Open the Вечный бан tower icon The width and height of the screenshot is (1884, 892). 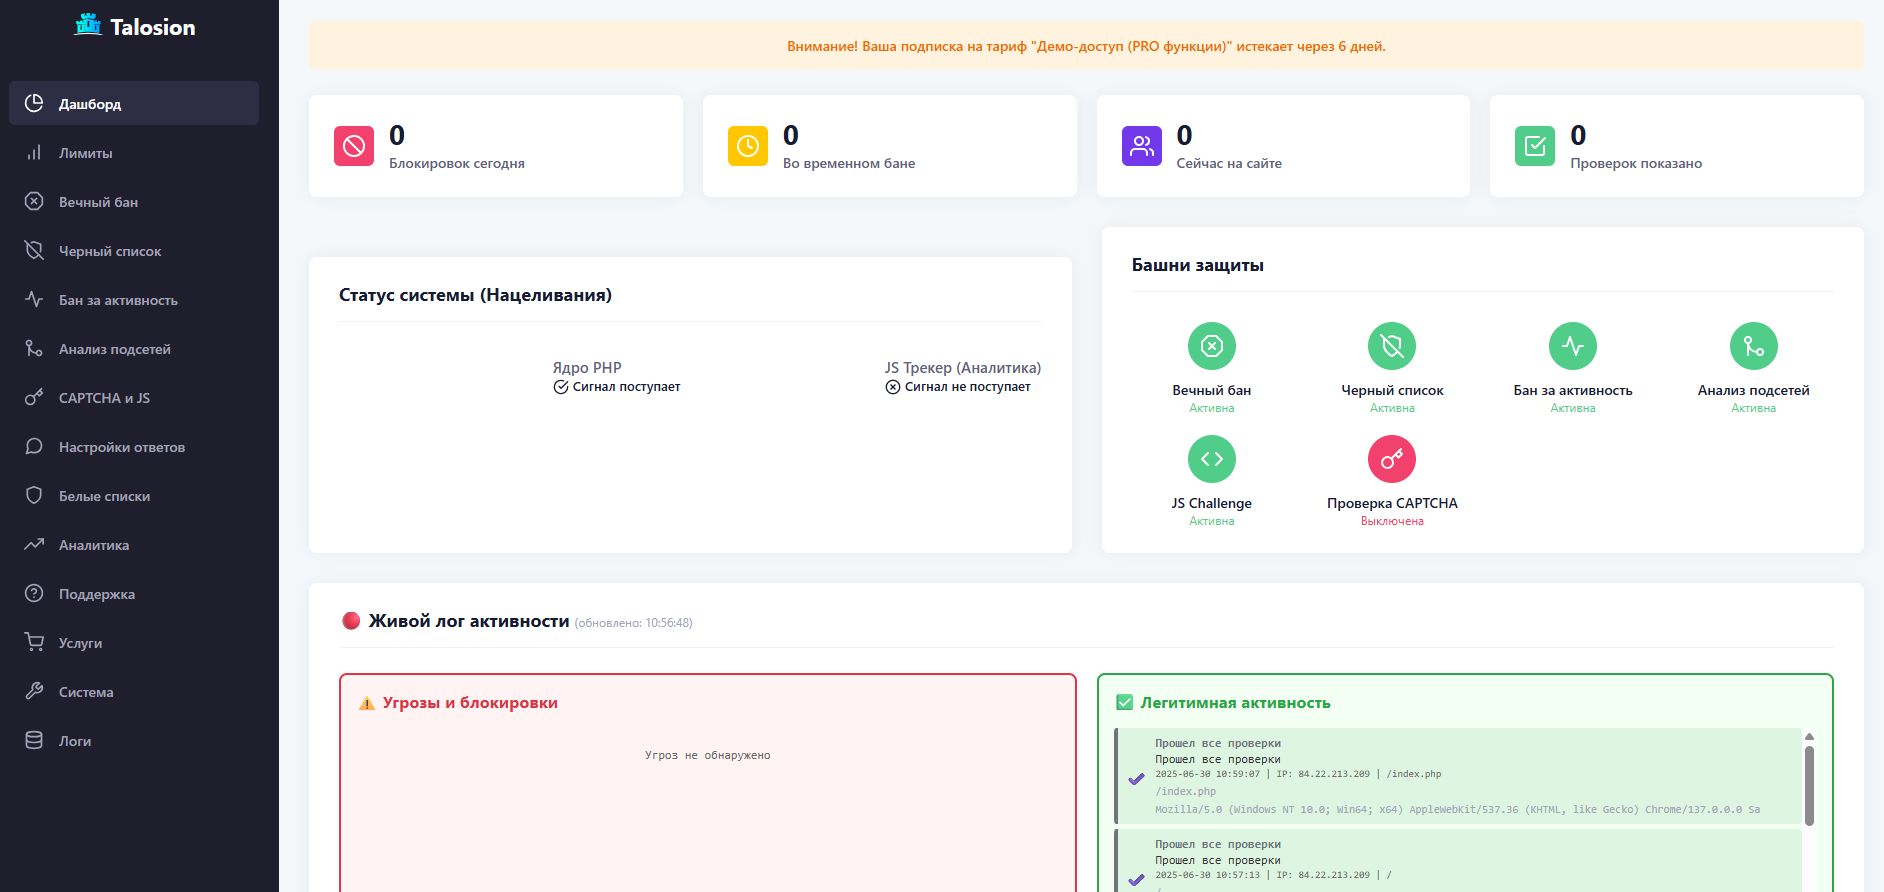(x=1211, y=346)
